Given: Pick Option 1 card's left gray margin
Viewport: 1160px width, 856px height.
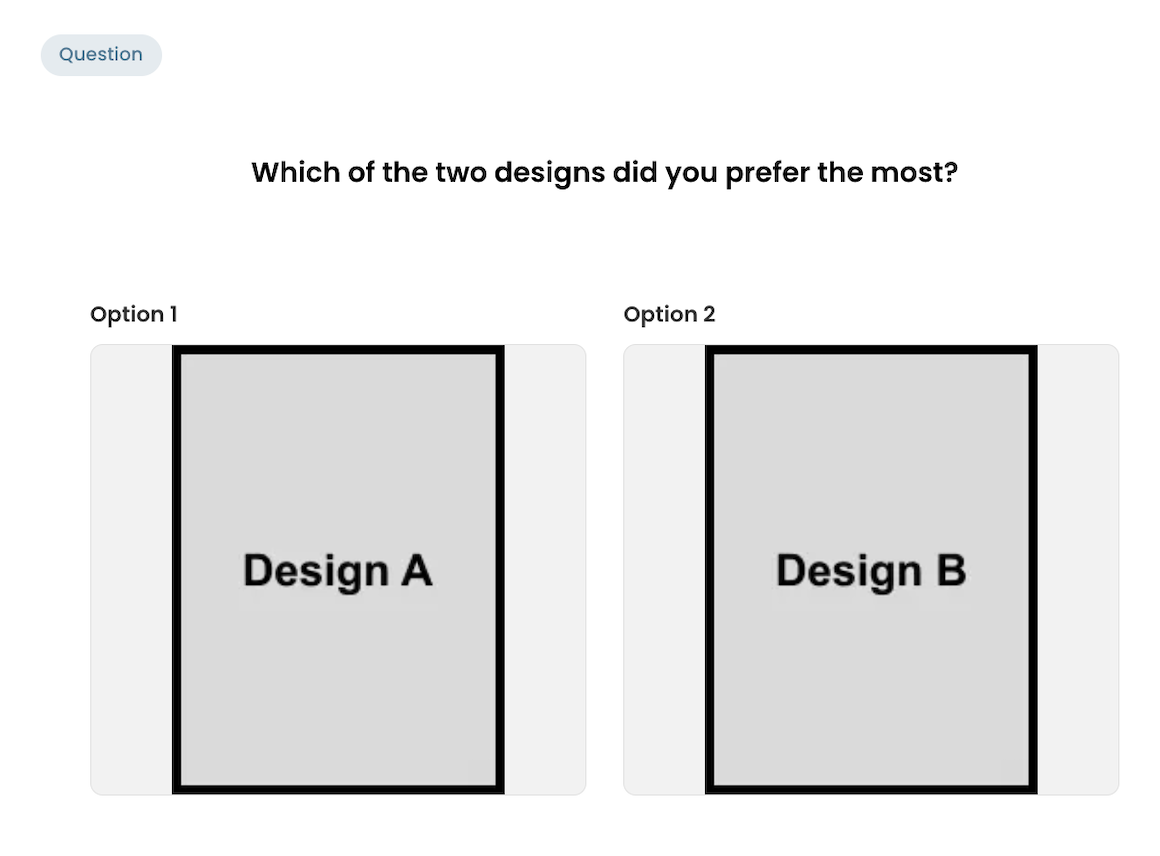Looking at the screenshot, I should point(131,570).
